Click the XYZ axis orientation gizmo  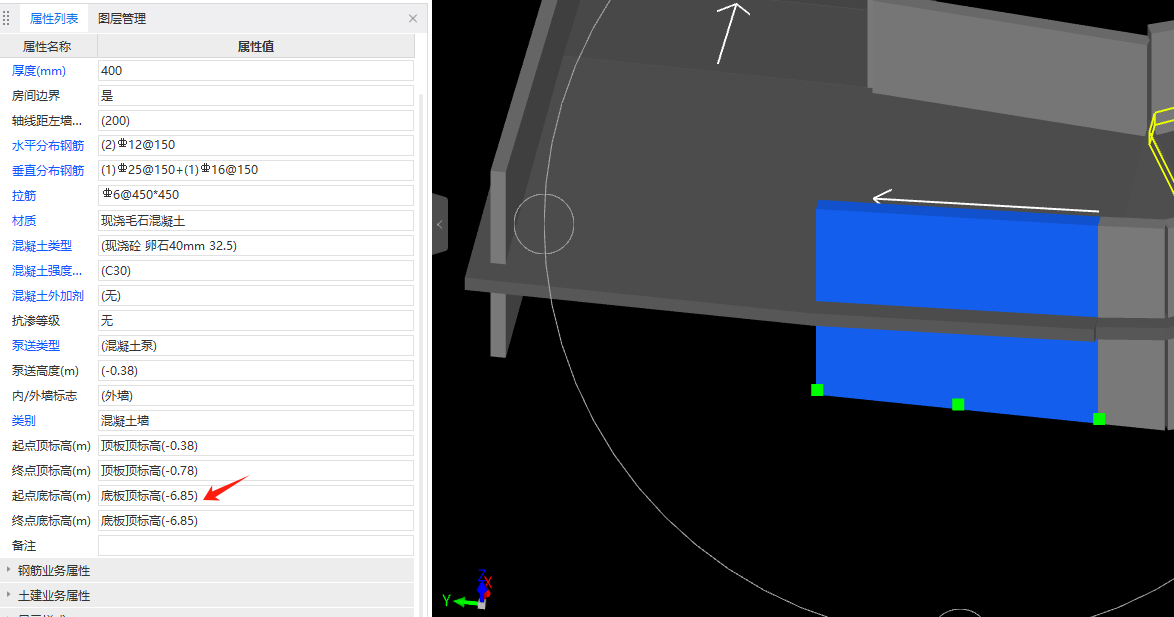[x=469, y=590]
